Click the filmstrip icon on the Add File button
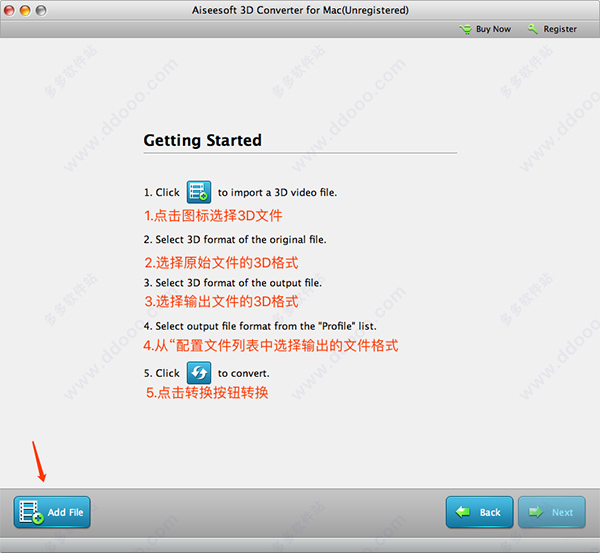This screenshot has width=600, height=553. 31,512
